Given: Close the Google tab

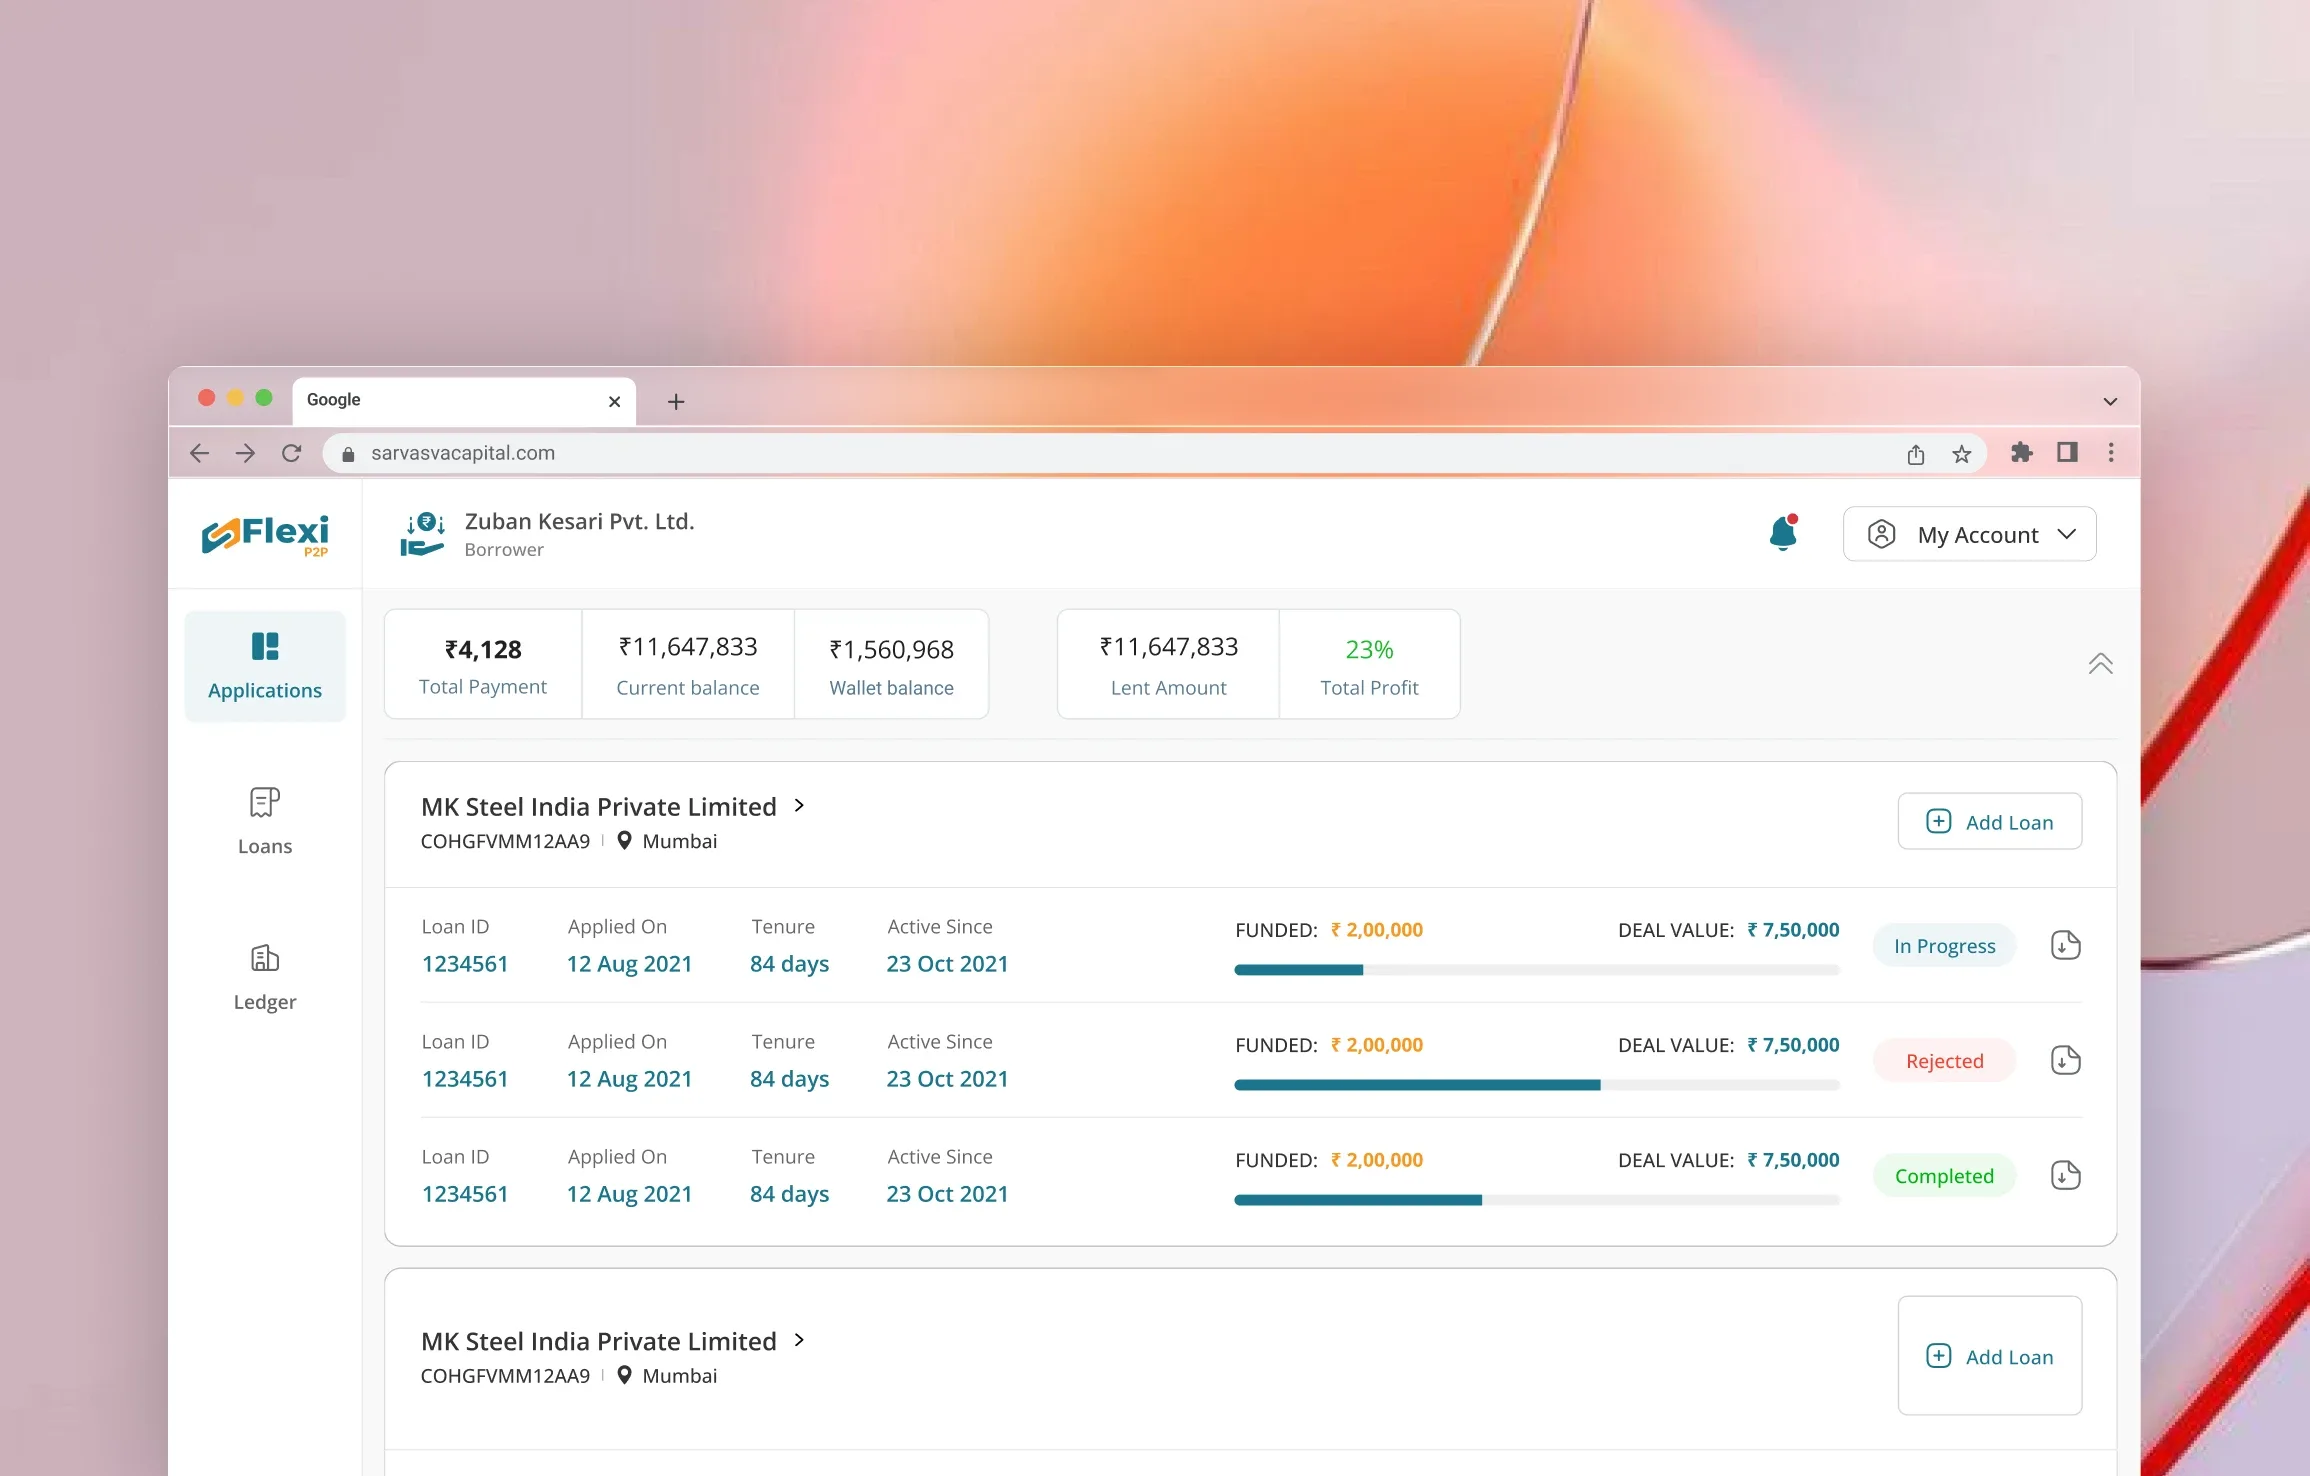Looking at the screenshot, I should (614, 401).
